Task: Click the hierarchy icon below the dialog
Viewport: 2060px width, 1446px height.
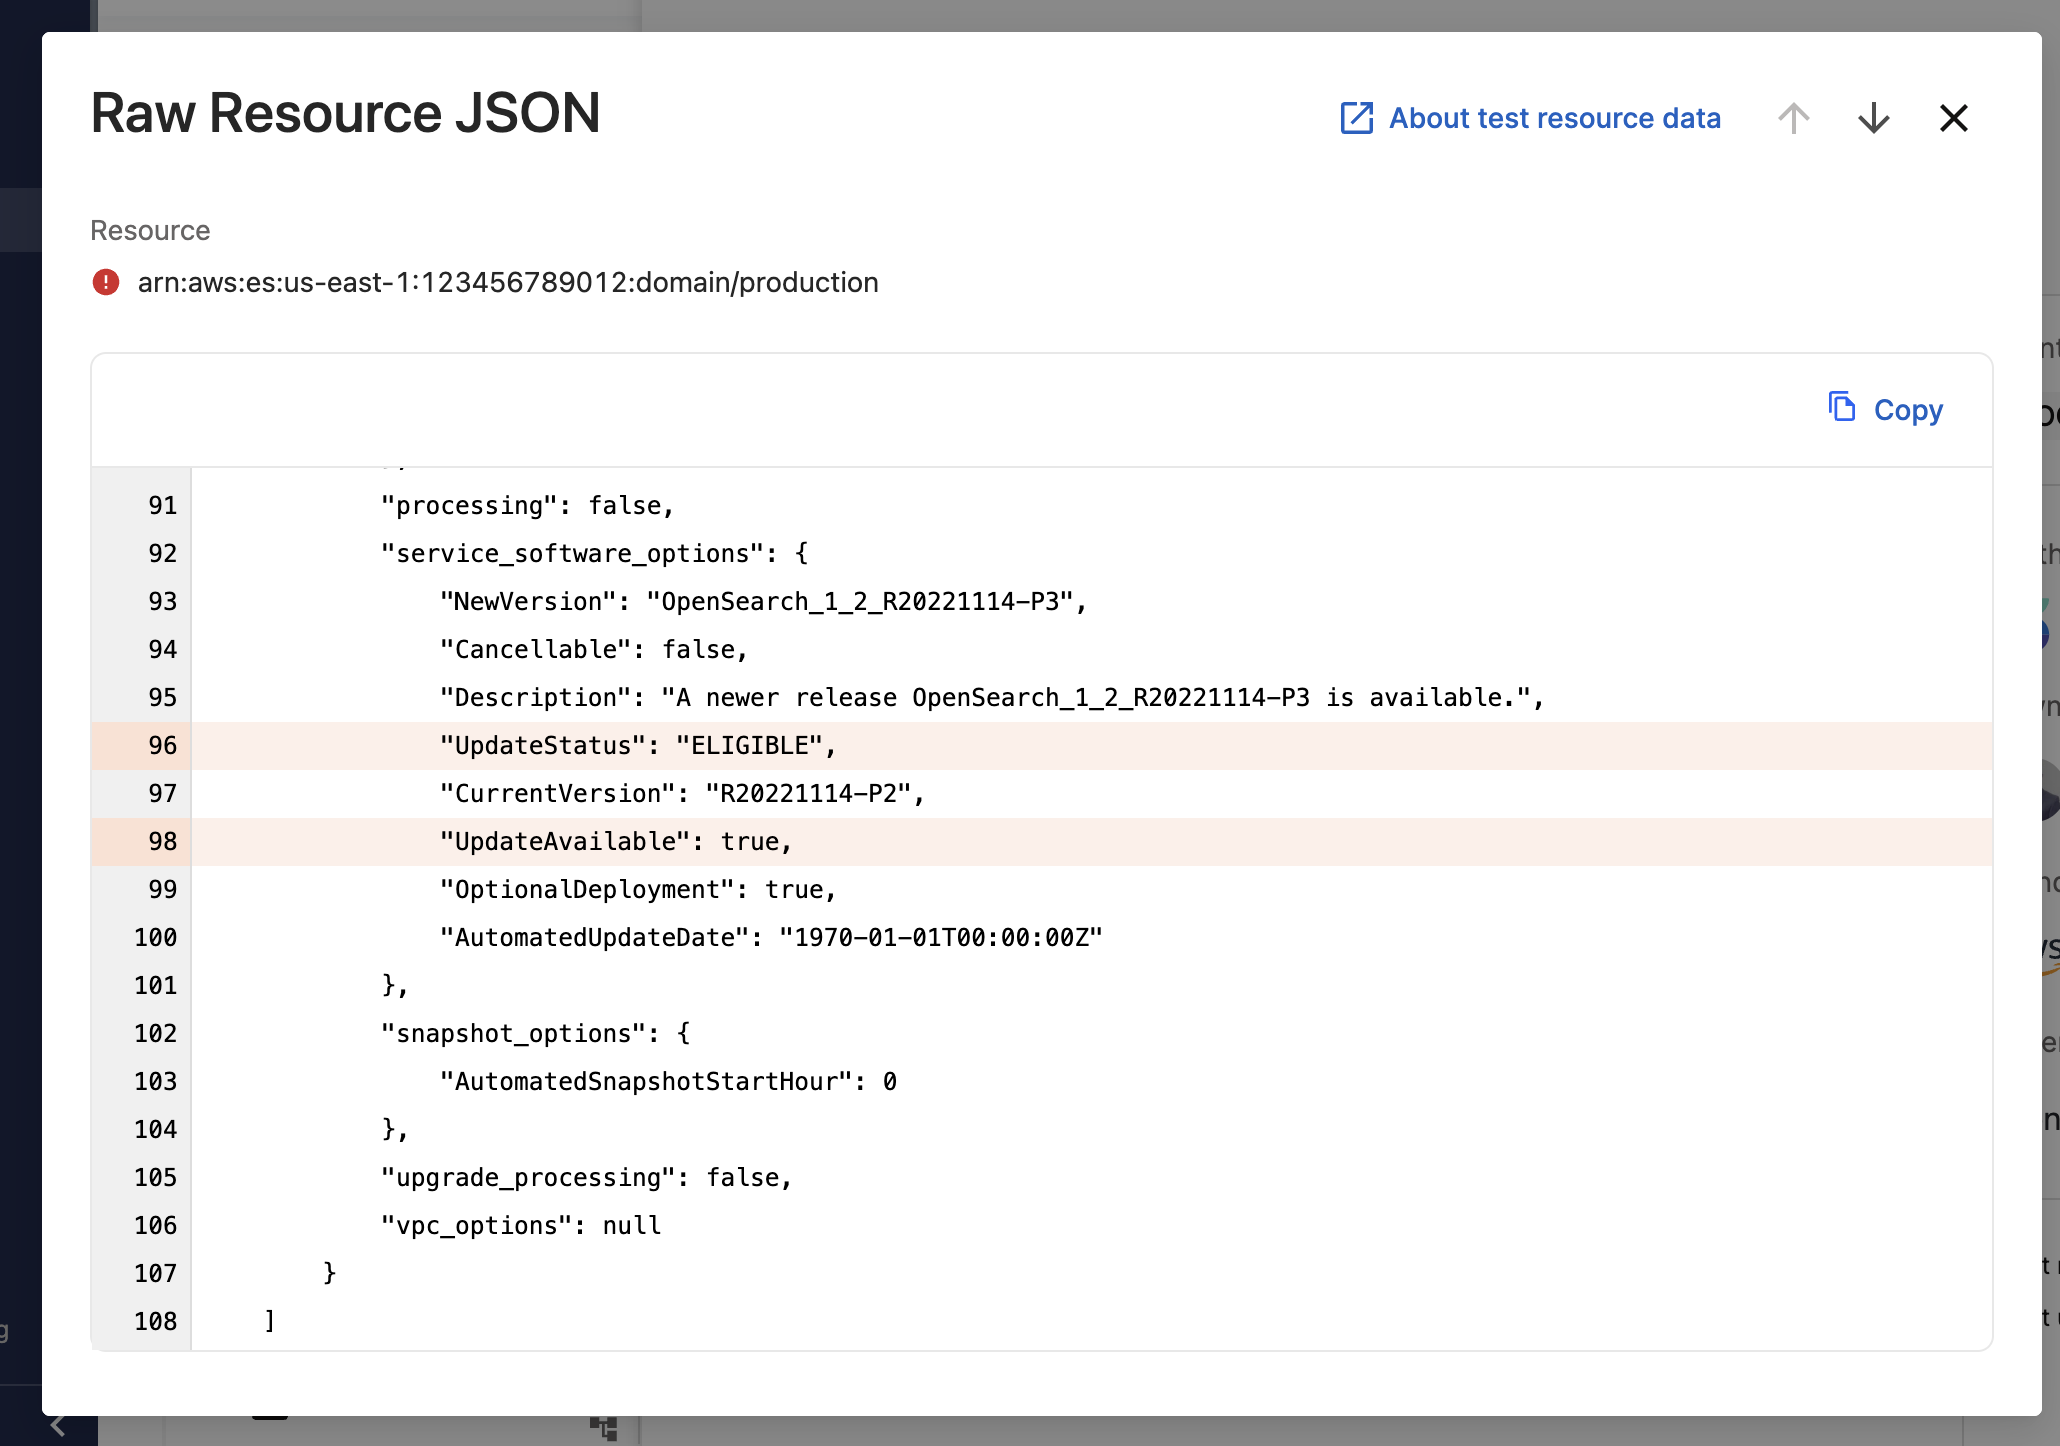Action: pyautogui.click(x=603, y=1428)
